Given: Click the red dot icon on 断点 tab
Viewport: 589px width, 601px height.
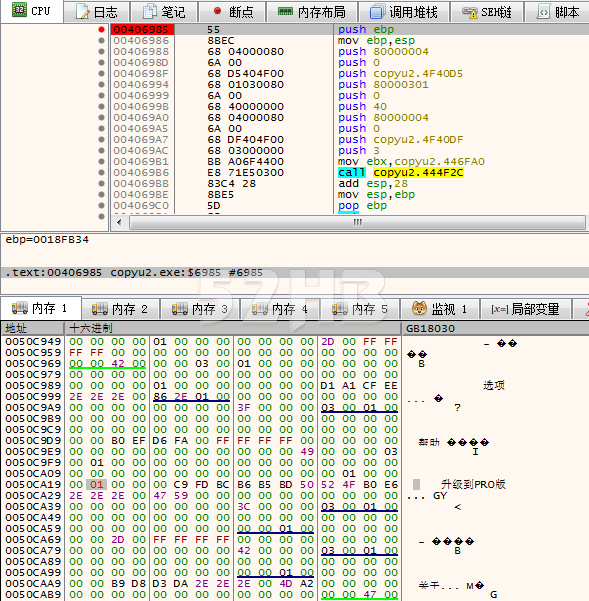Looking at the screenshot, I should (217, 11).
